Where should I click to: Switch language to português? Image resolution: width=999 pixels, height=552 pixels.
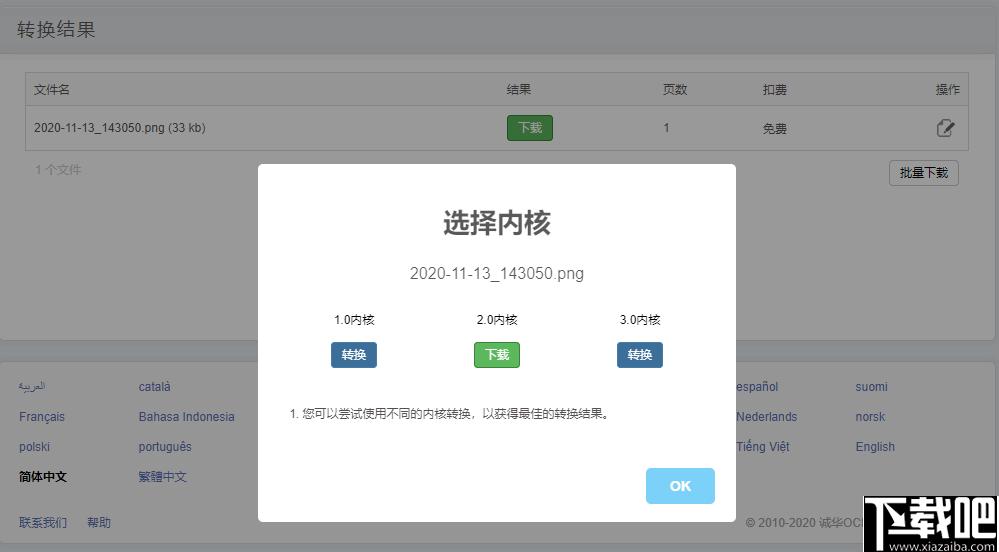click(x=165, y=447)
